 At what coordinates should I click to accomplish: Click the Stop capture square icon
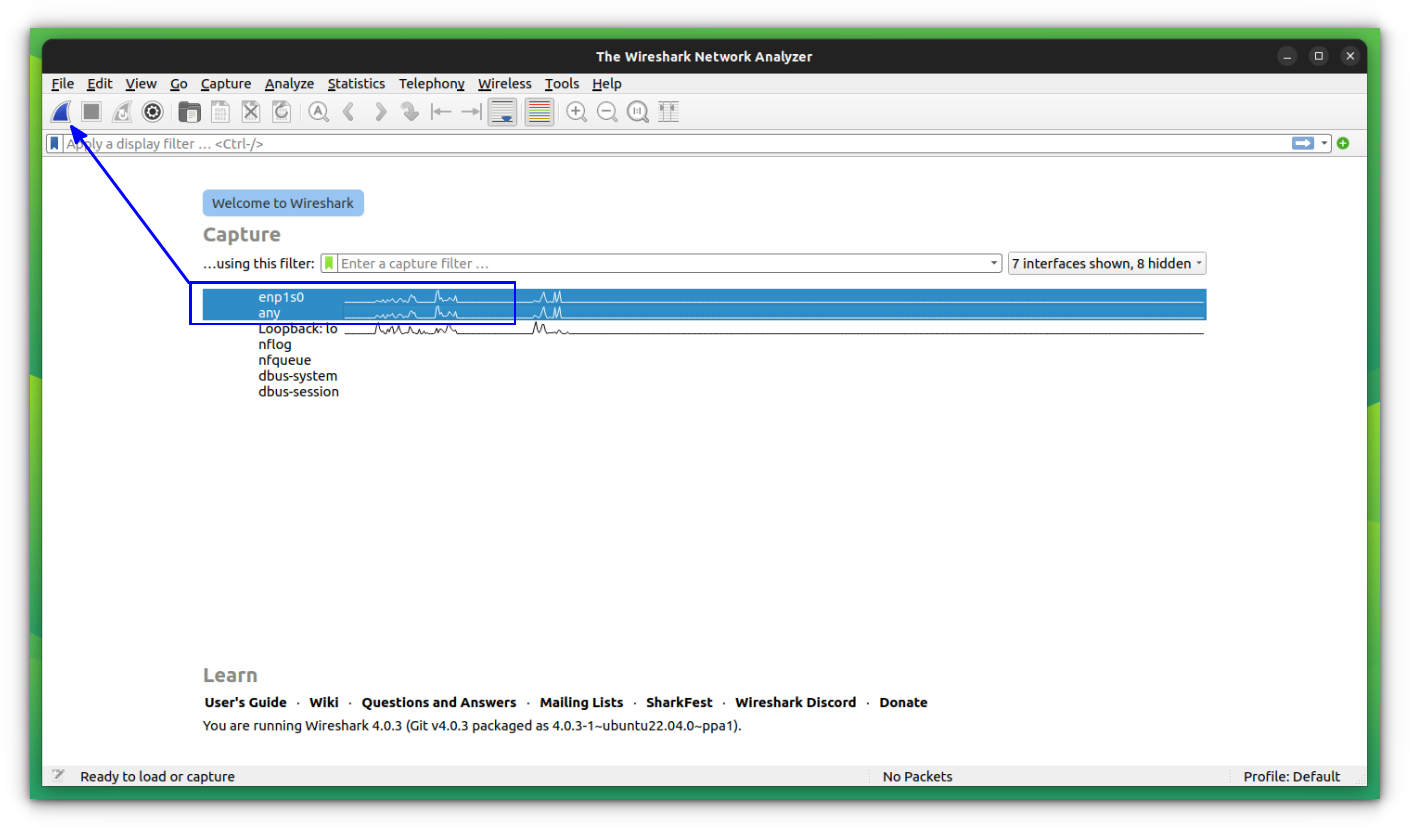tap(92, 112)
